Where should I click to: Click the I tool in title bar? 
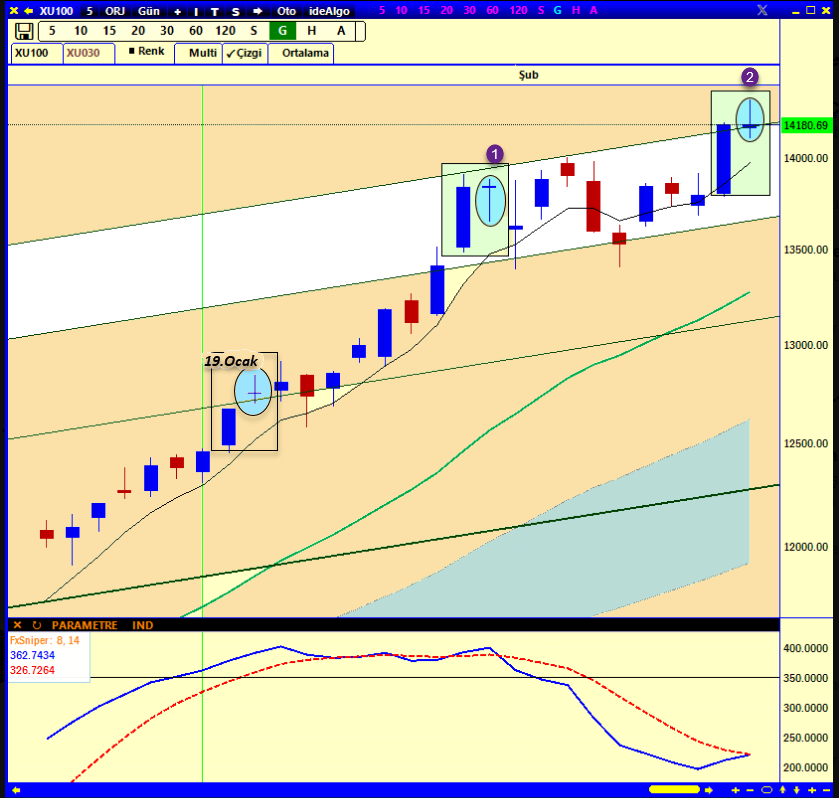click(x=196, y=11)
